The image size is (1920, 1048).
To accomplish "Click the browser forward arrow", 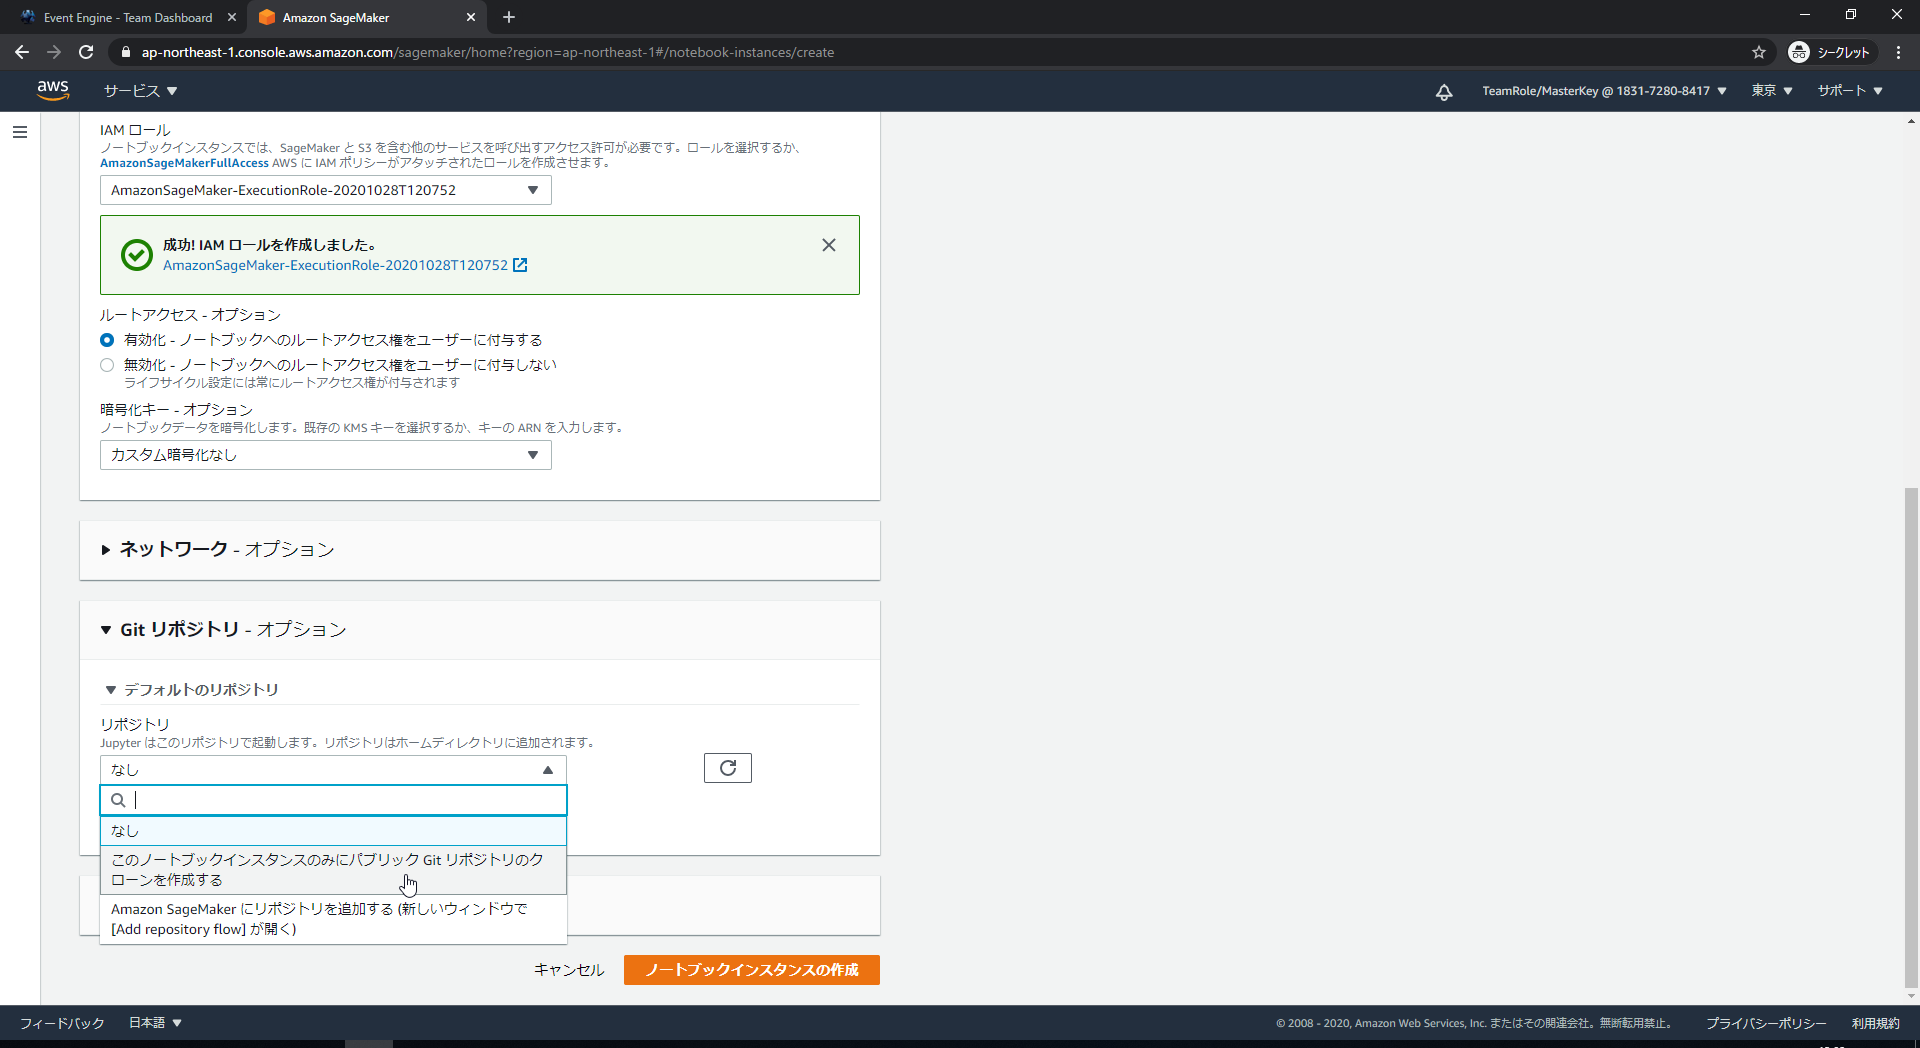I will (x=54, y=52).
